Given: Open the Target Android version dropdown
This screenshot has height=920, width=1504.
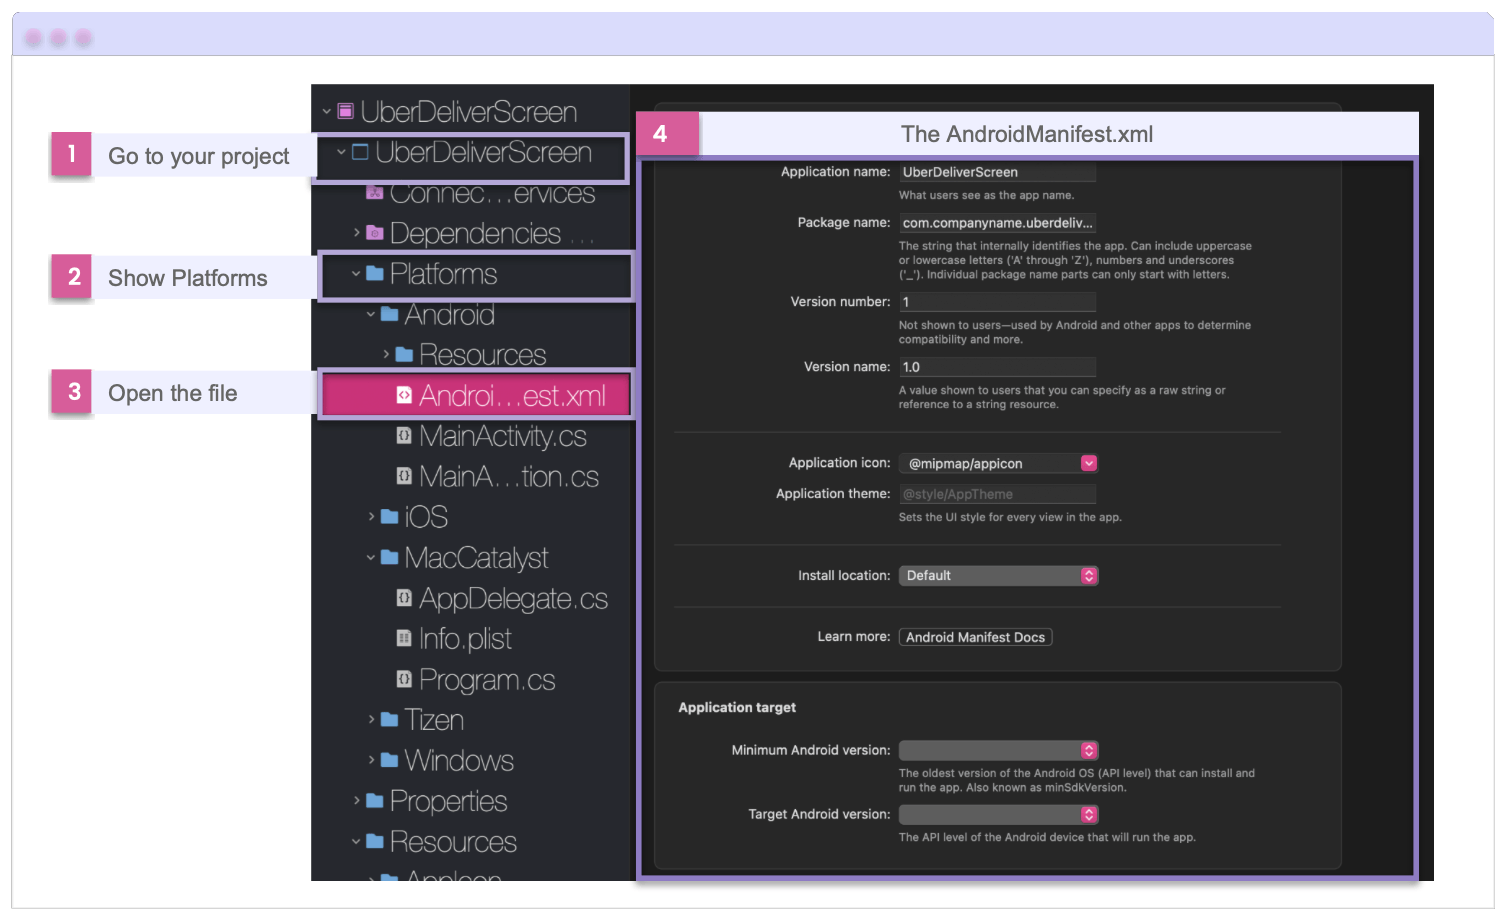Looking at the screenshot, I should (1089, 814).
